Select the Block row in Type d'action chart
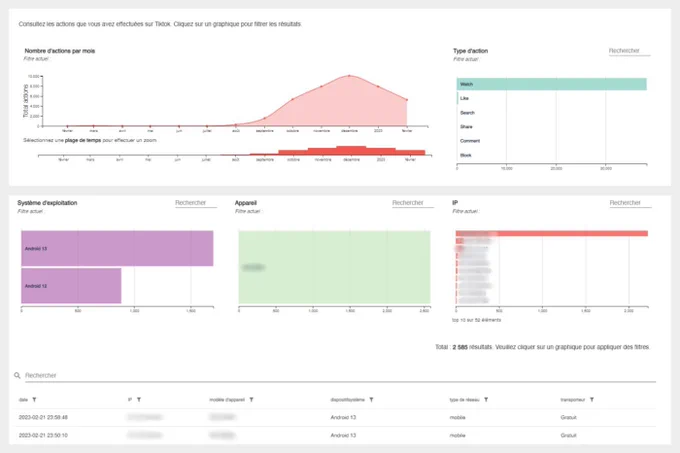 point(466,155)
